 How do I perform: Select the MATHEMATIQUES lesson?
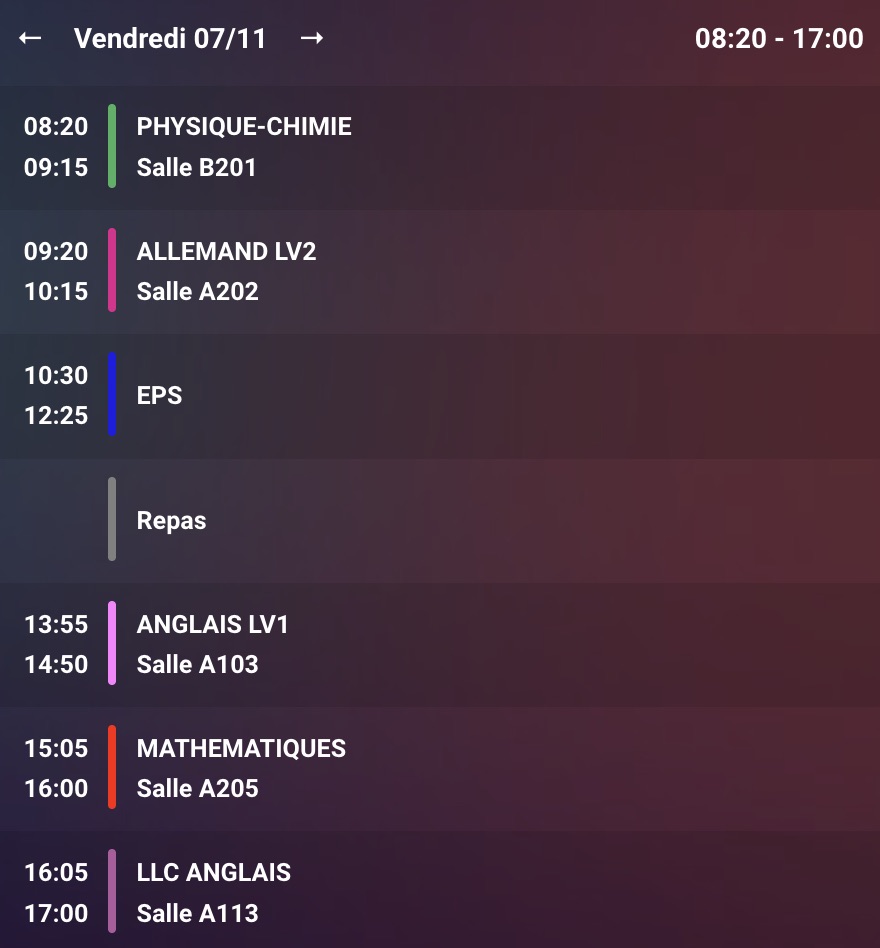pyautogui.click(x=241, y=748)
